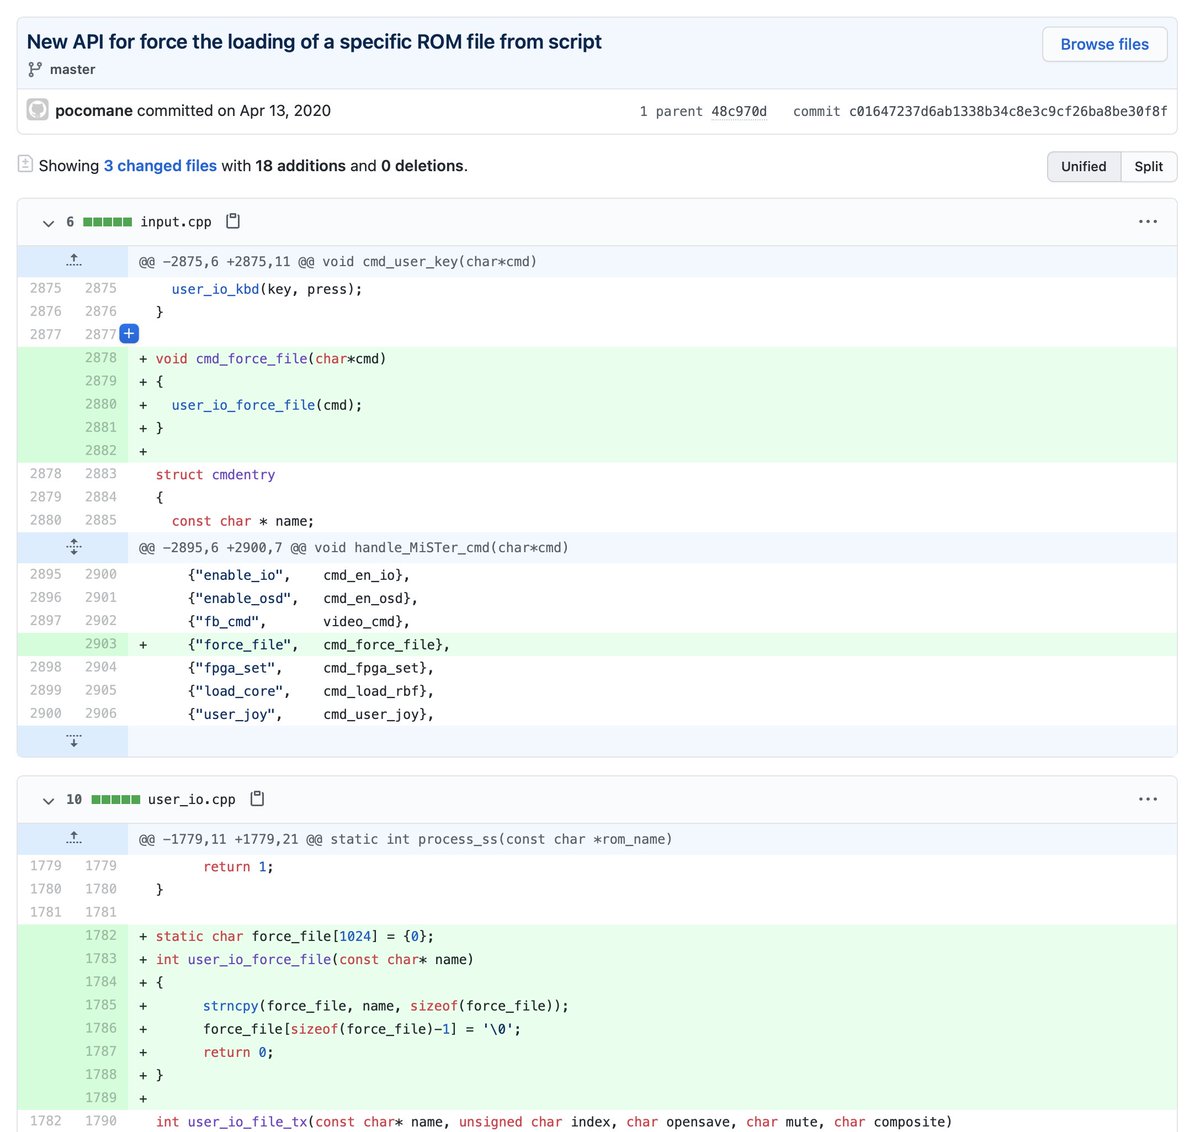Click the green diffstat blocks for input.cpp
1200x1132 pixels.
click(107, 222)
